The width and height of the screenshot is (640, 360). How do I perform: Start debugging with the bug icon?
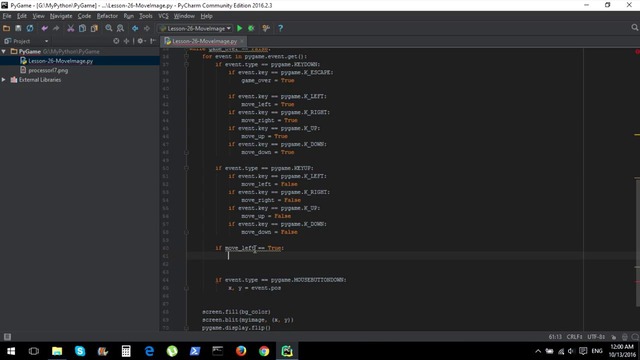(x=251, y=28)
